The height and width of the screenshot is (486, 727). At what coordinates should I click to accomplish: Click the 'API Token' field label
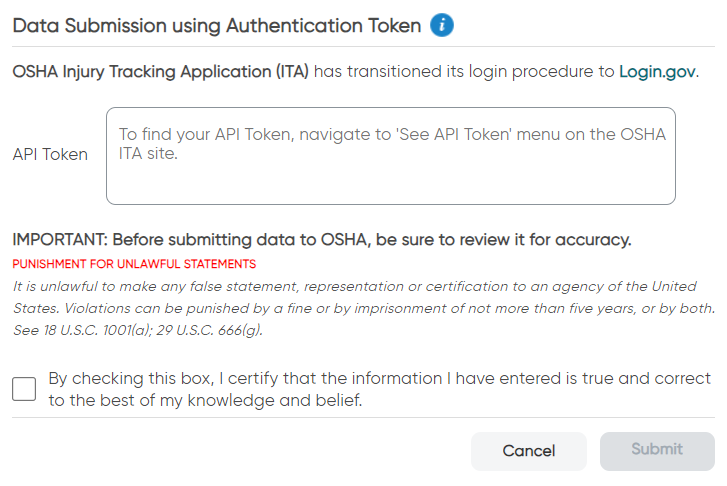pos(50,154)
